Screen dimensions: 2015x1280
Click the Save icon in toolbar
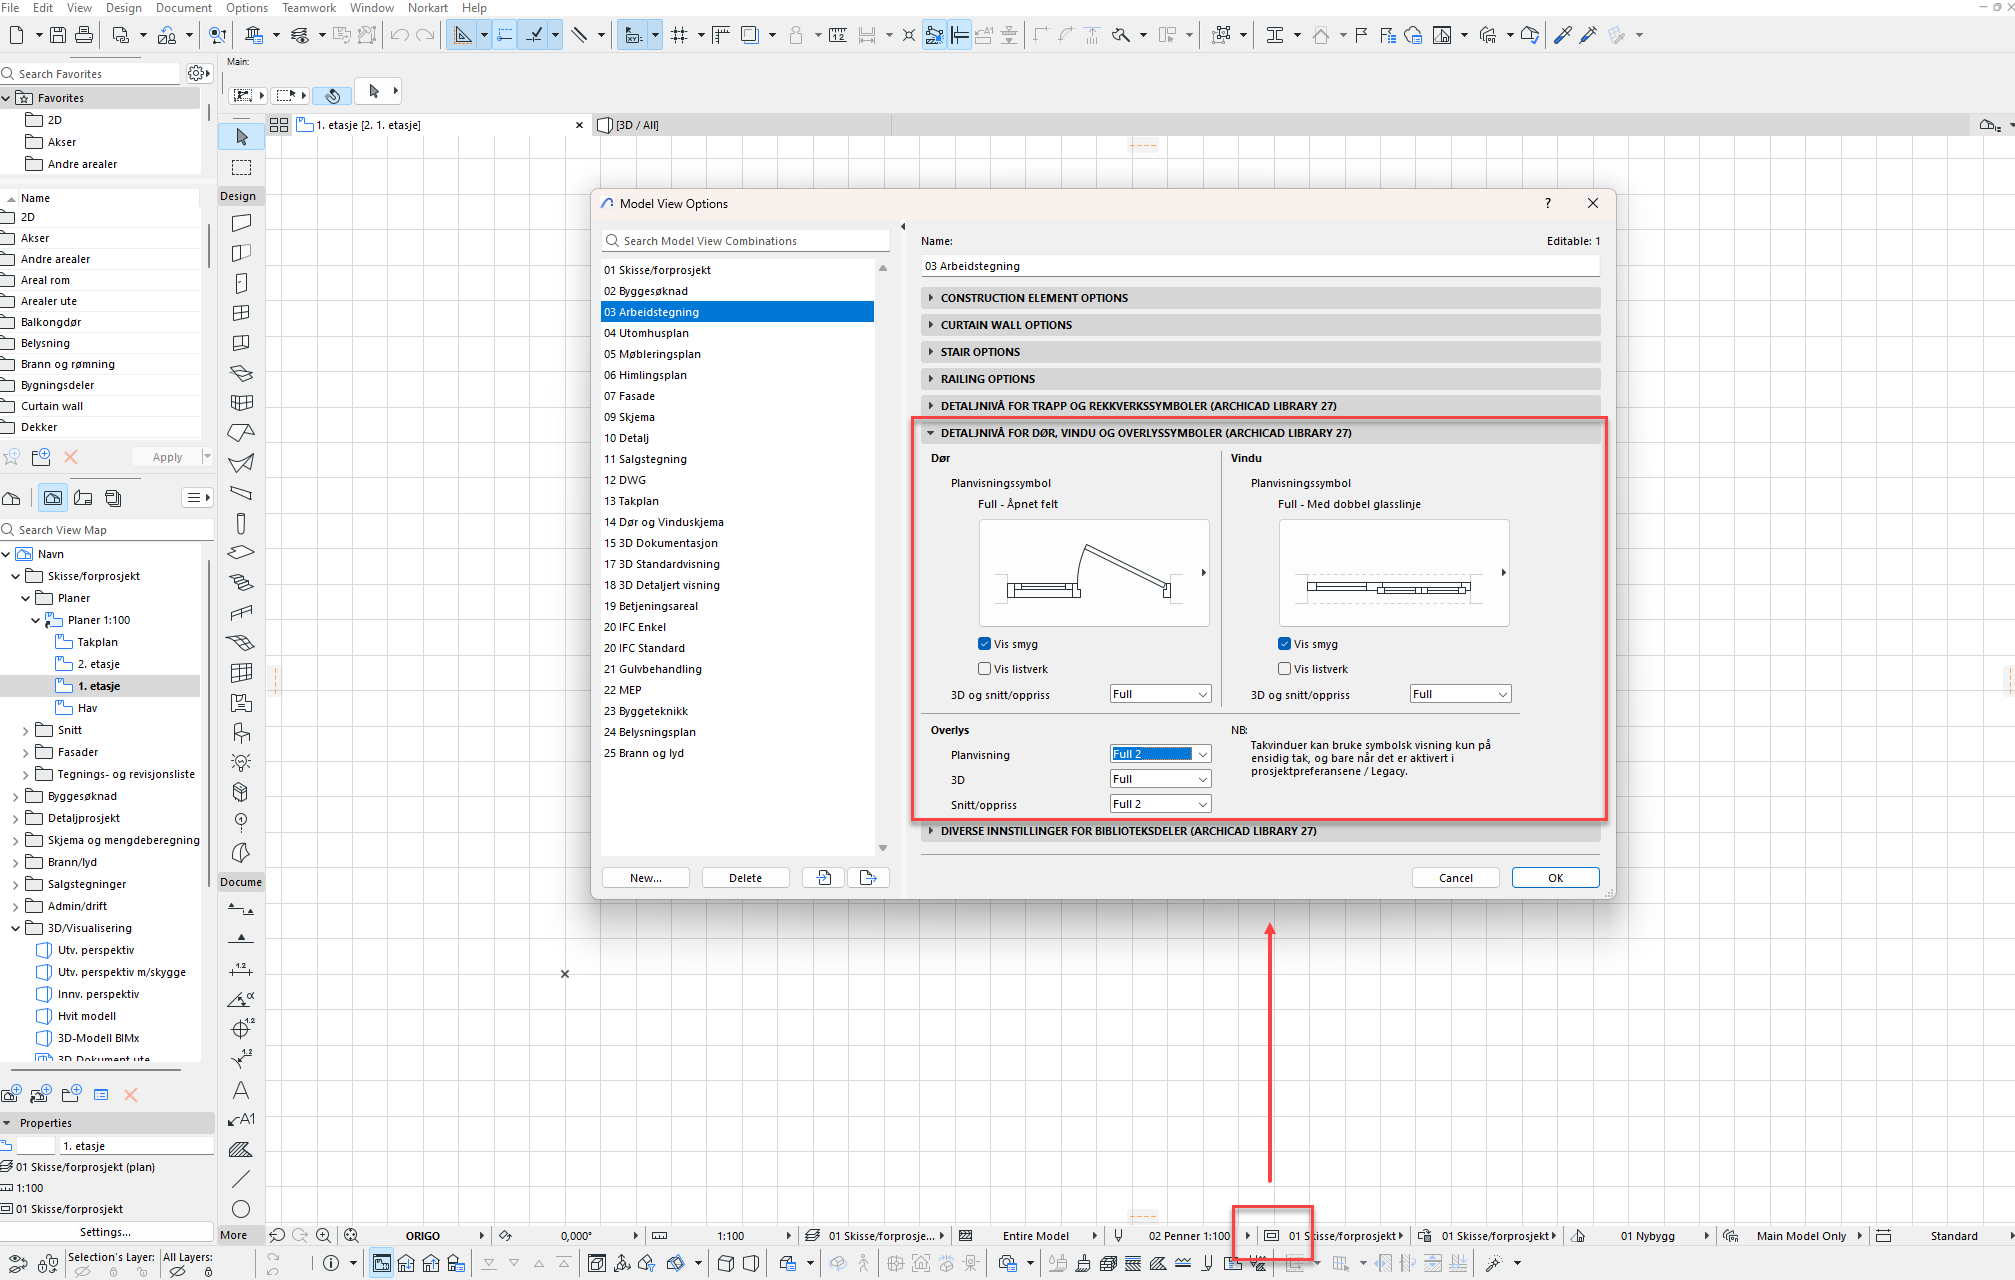coord(58,35)
